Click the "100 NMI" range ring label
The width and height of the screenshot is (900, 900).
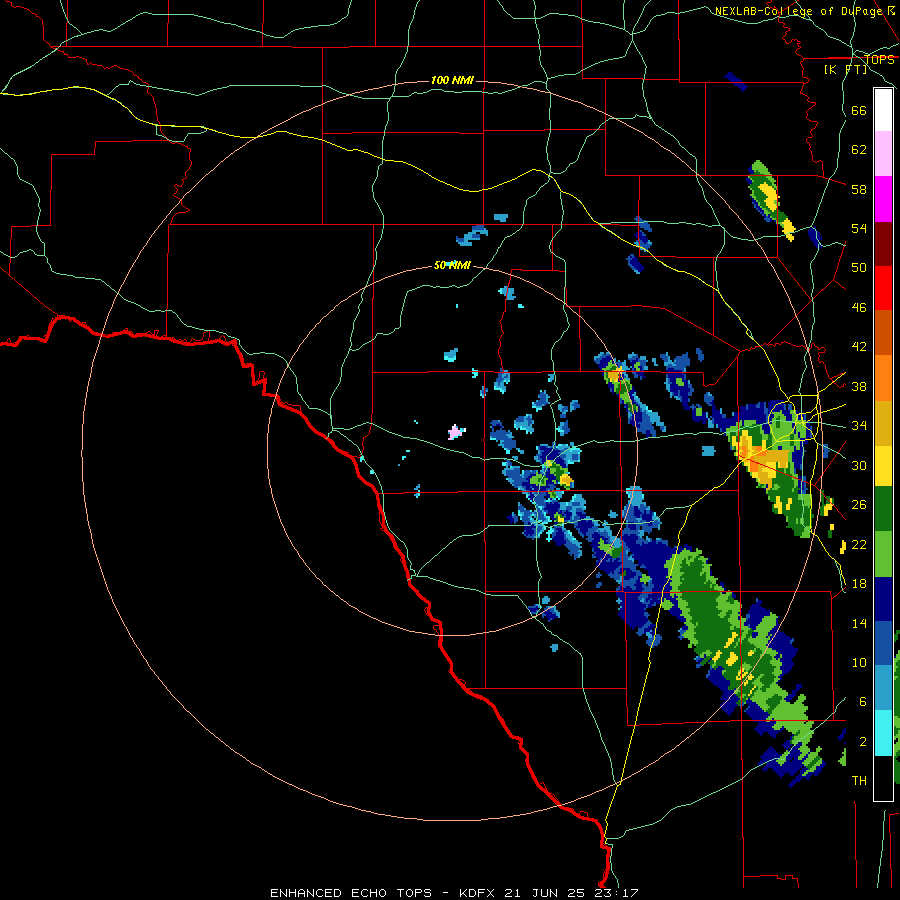tap(452, 80)
